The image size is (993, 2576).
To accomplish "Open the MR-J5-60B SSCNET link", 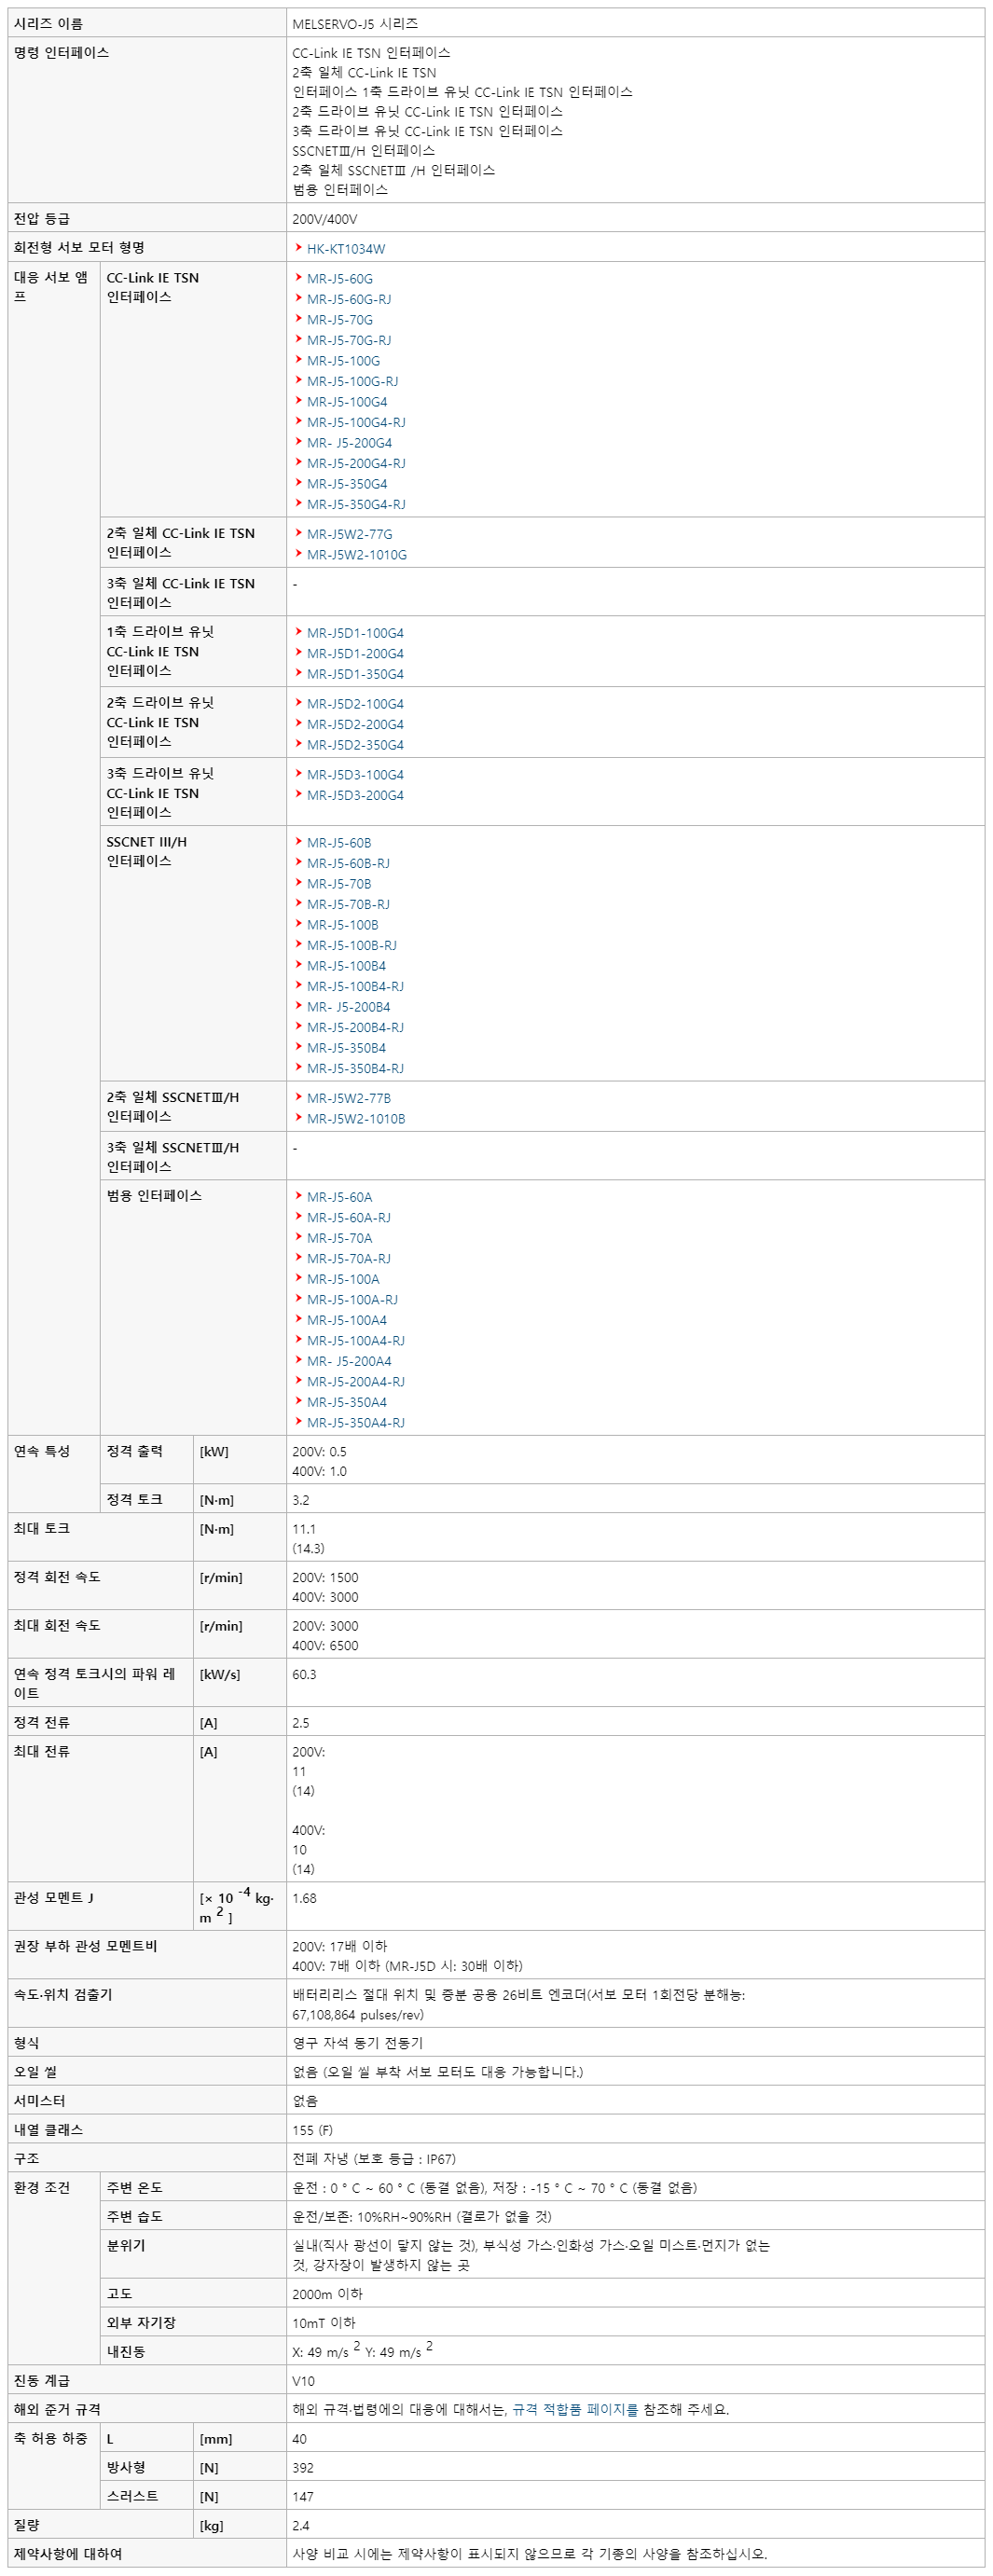I will tap(339, 843).
